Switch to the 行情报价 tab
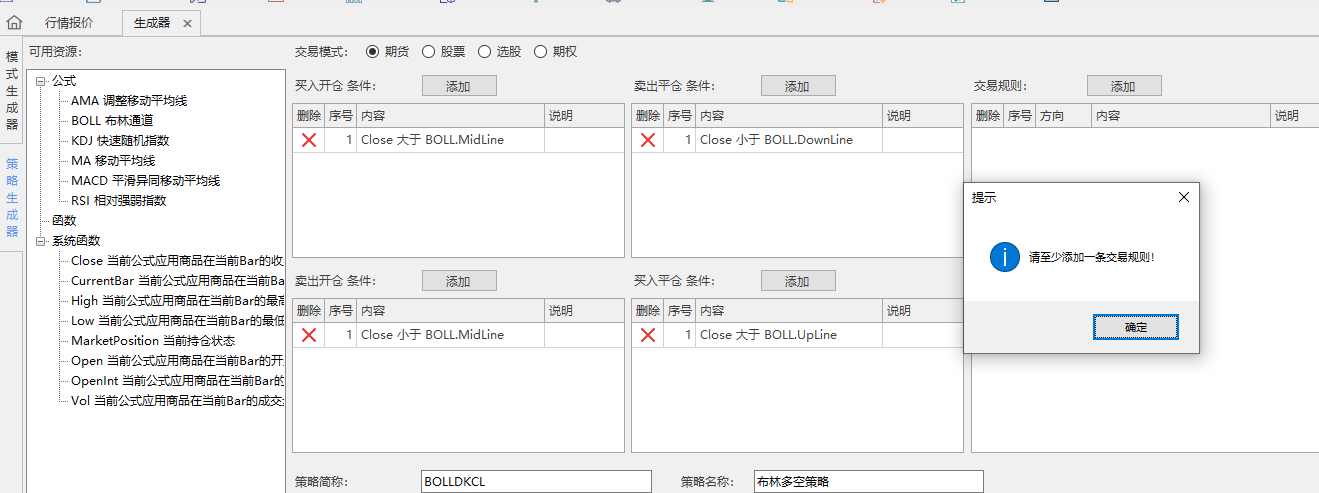 click(70, 23)
